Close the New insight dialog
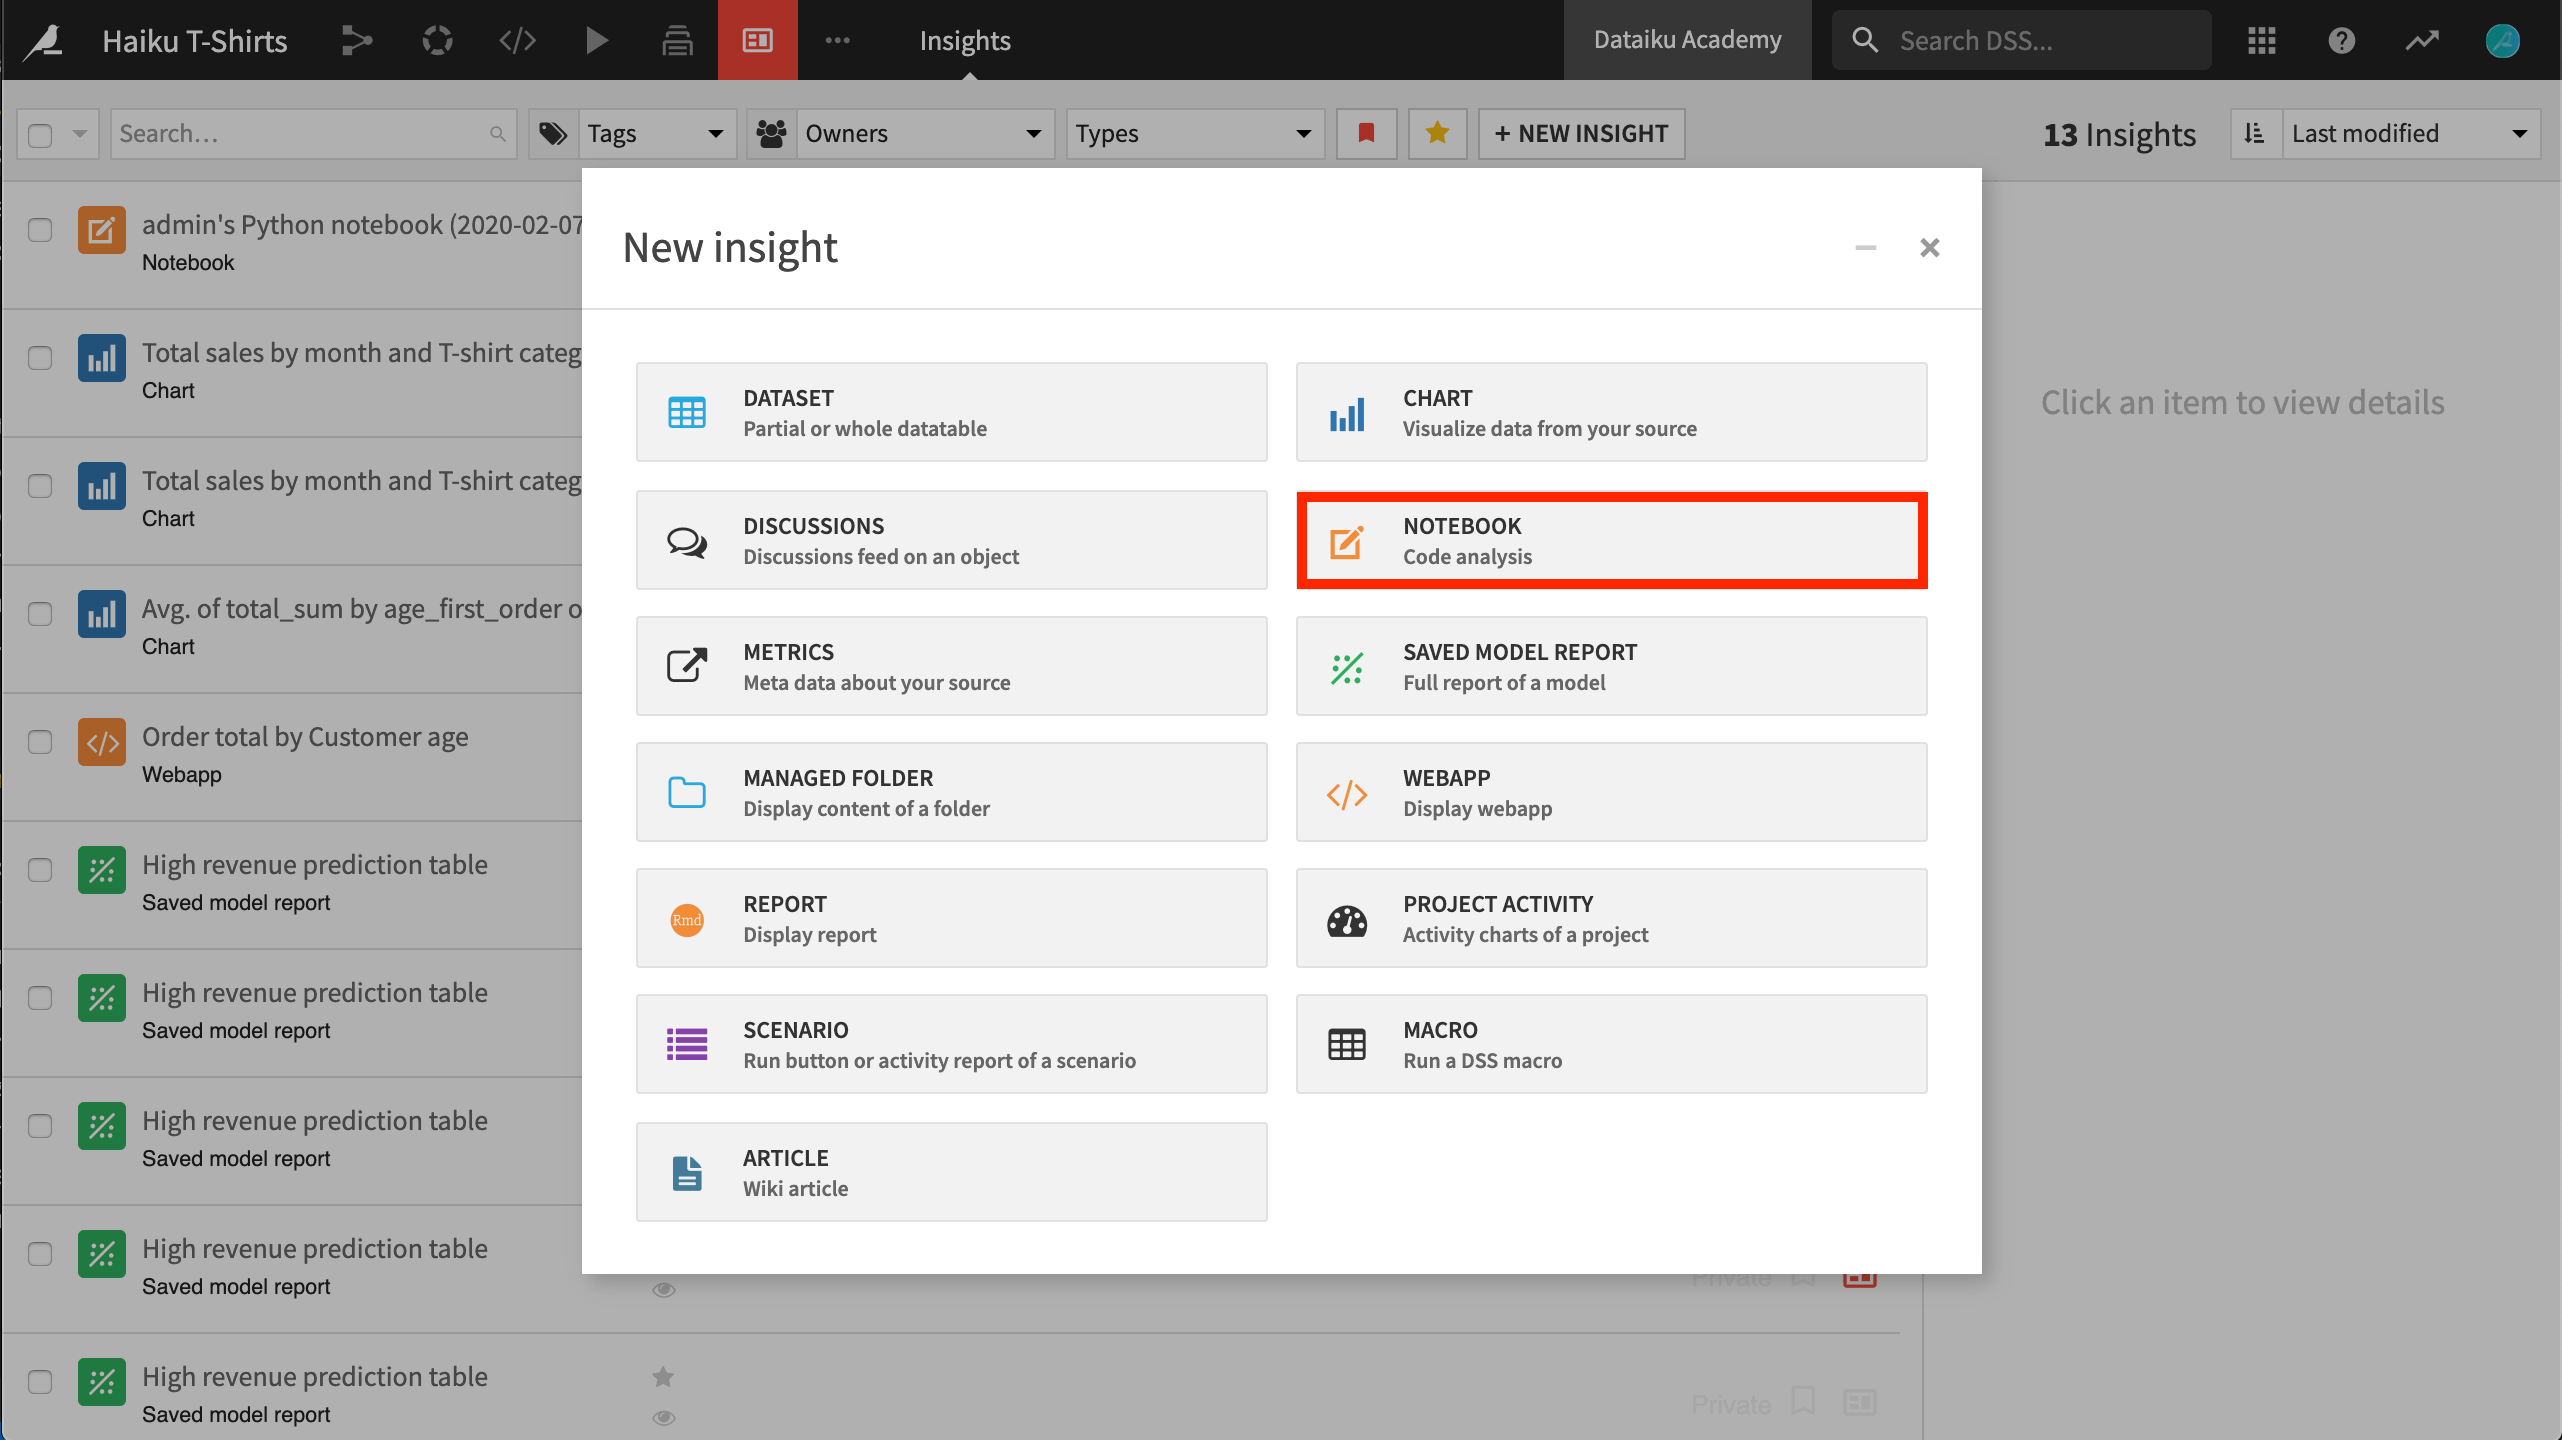 (1929, 248)
